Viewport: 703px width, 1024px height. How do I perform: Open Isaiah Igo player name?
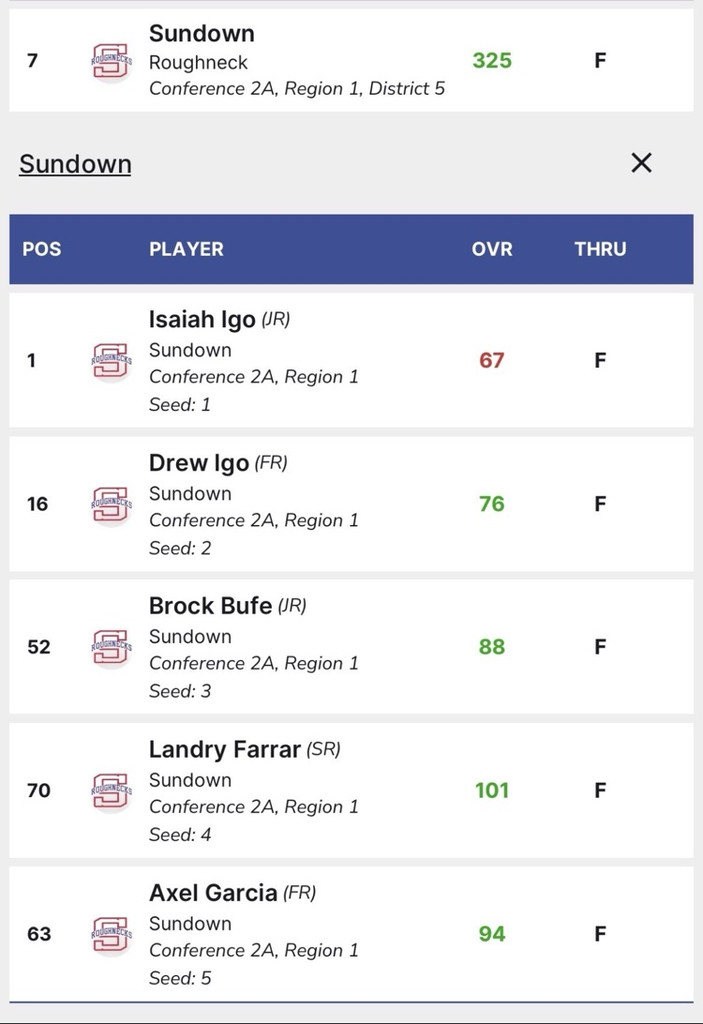coord(202,320)
